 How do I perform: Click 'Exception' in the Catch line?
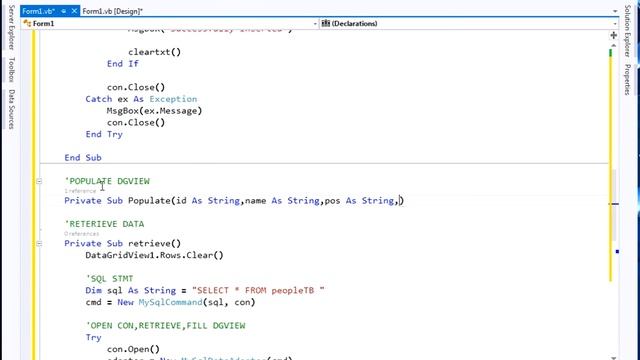pyautogui.click(x=173, y=99)
